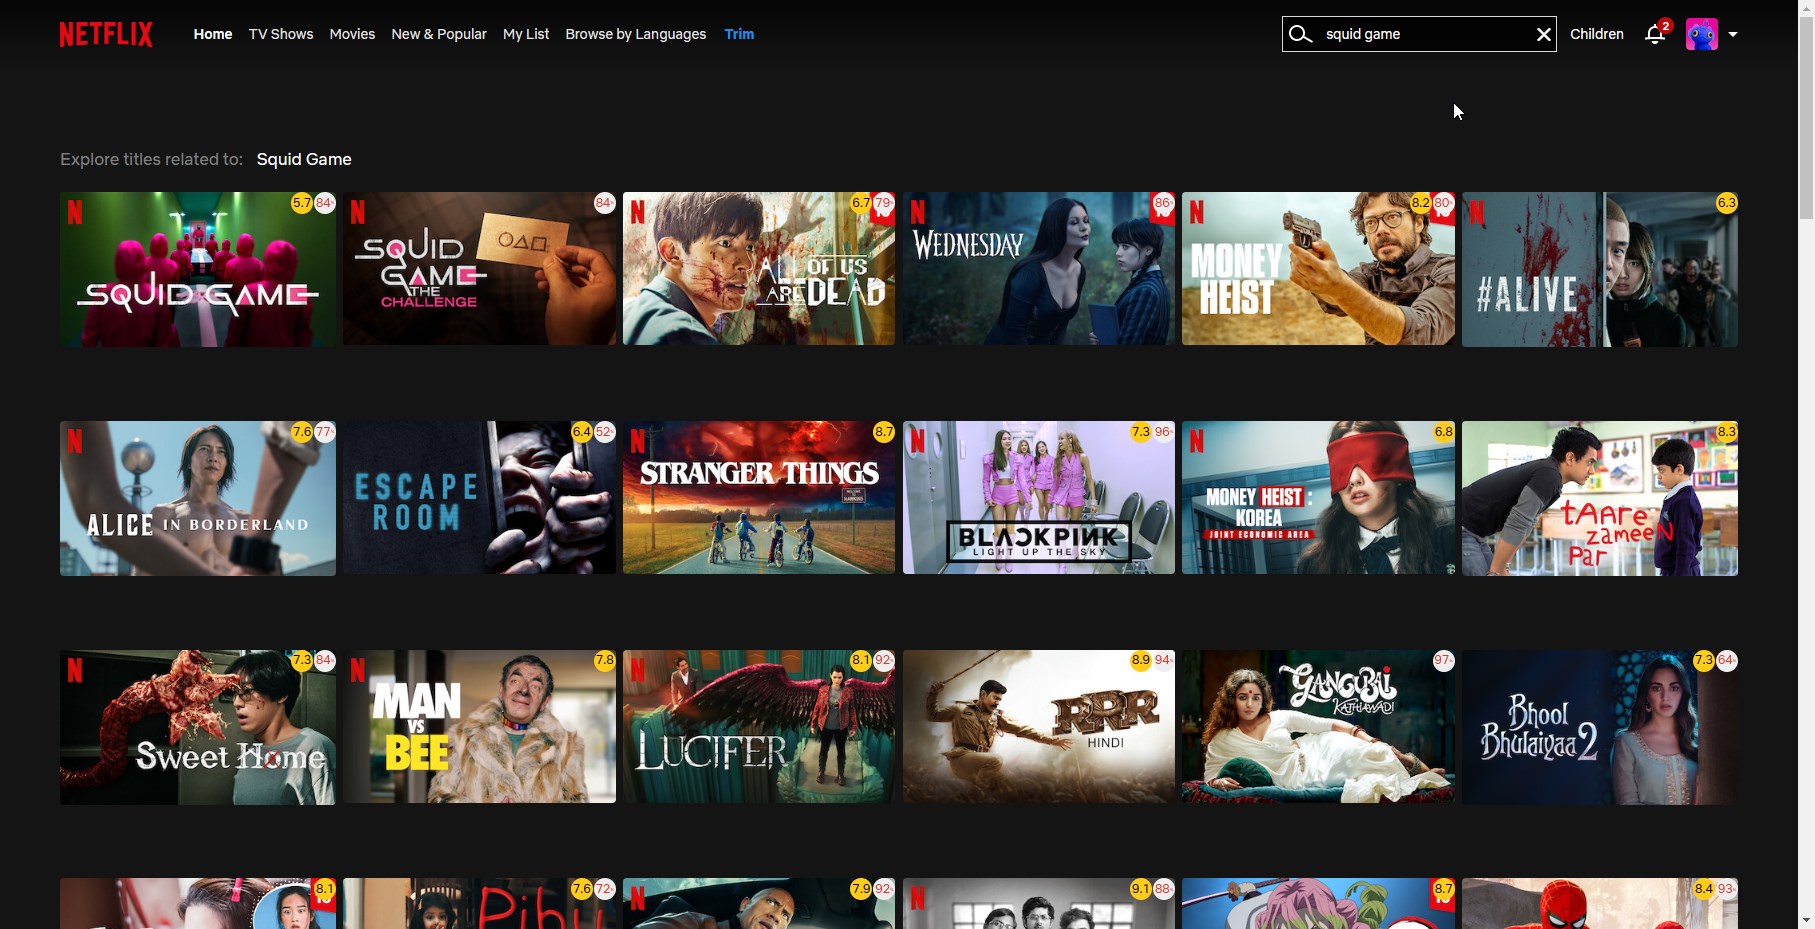Open the Children profile link

click(x=1597, y=34)
